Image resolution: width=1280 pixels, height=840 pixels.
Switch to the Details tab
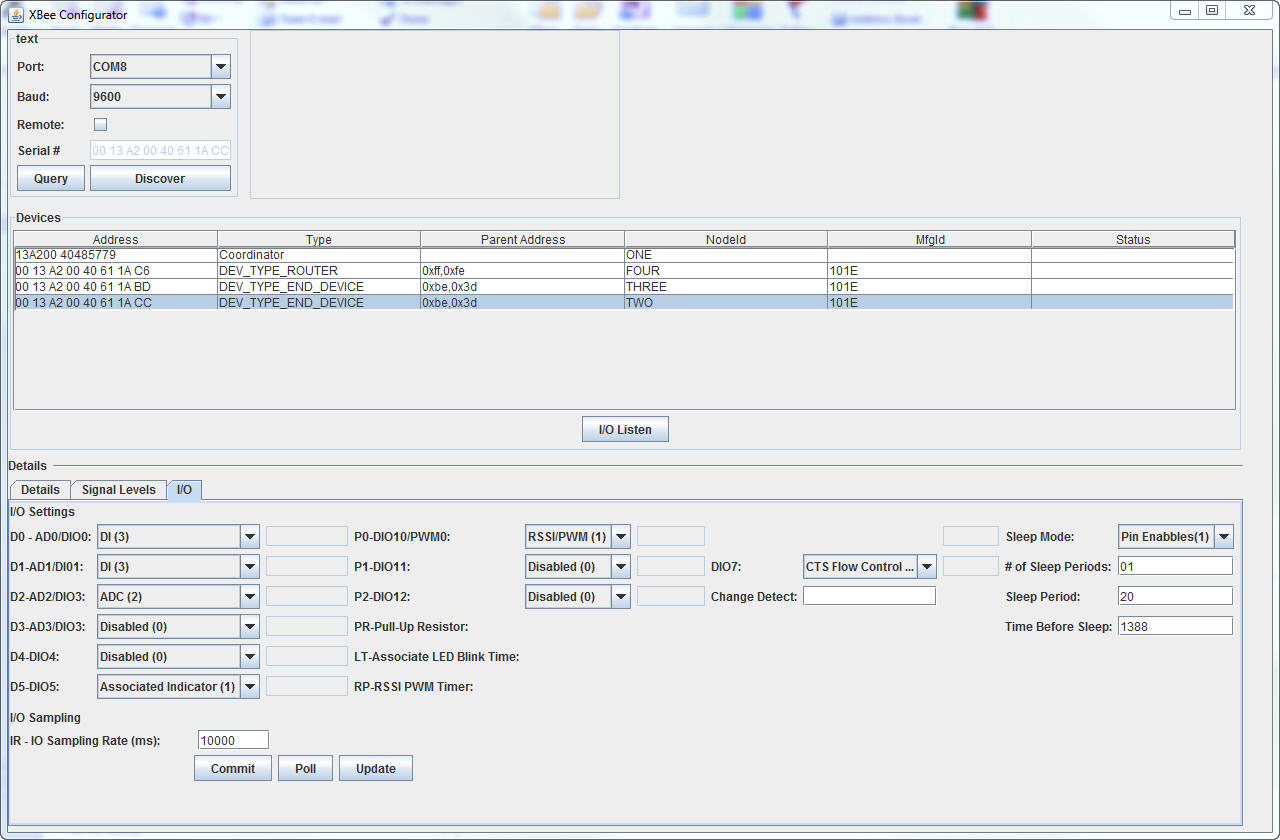click(40, 490)
